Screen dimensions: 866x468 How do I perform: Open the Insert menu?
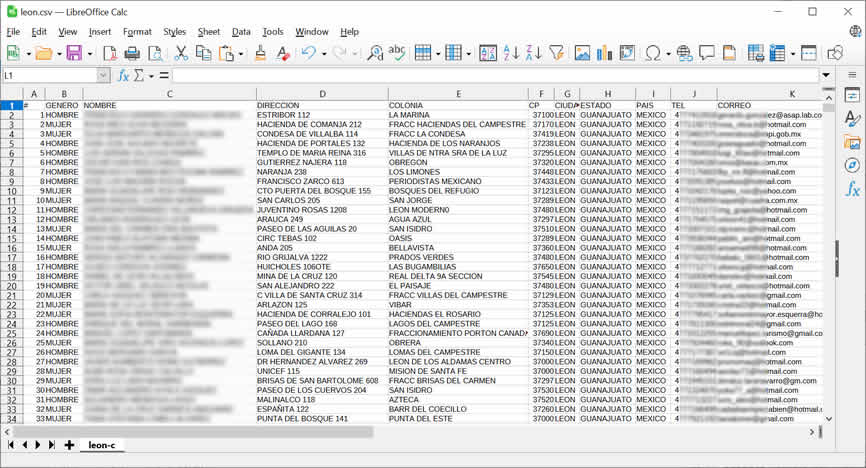pyautogui.click(x=100, y=32)
